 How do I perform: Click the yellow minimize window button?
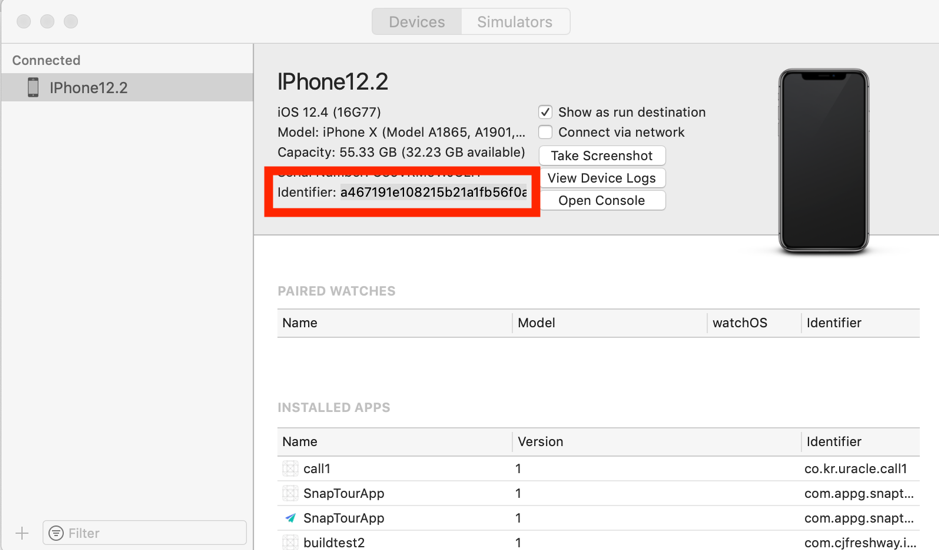coord(47,22)
